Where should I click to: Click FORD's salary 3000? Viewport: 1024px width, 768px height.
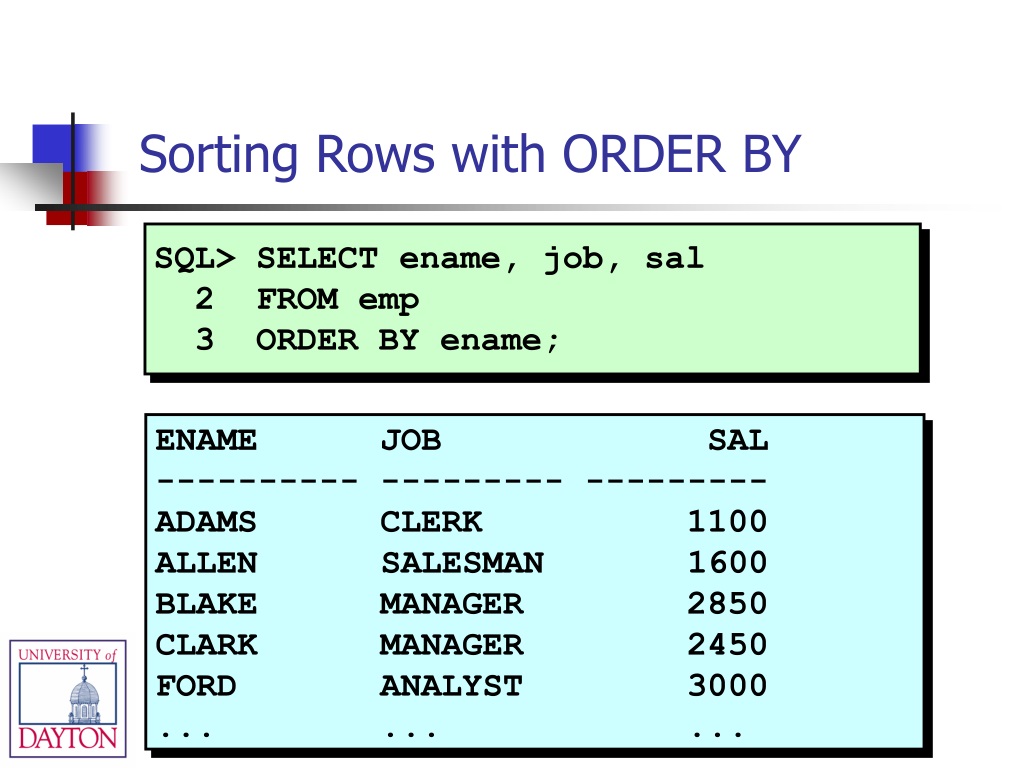[x=728, y=686]
